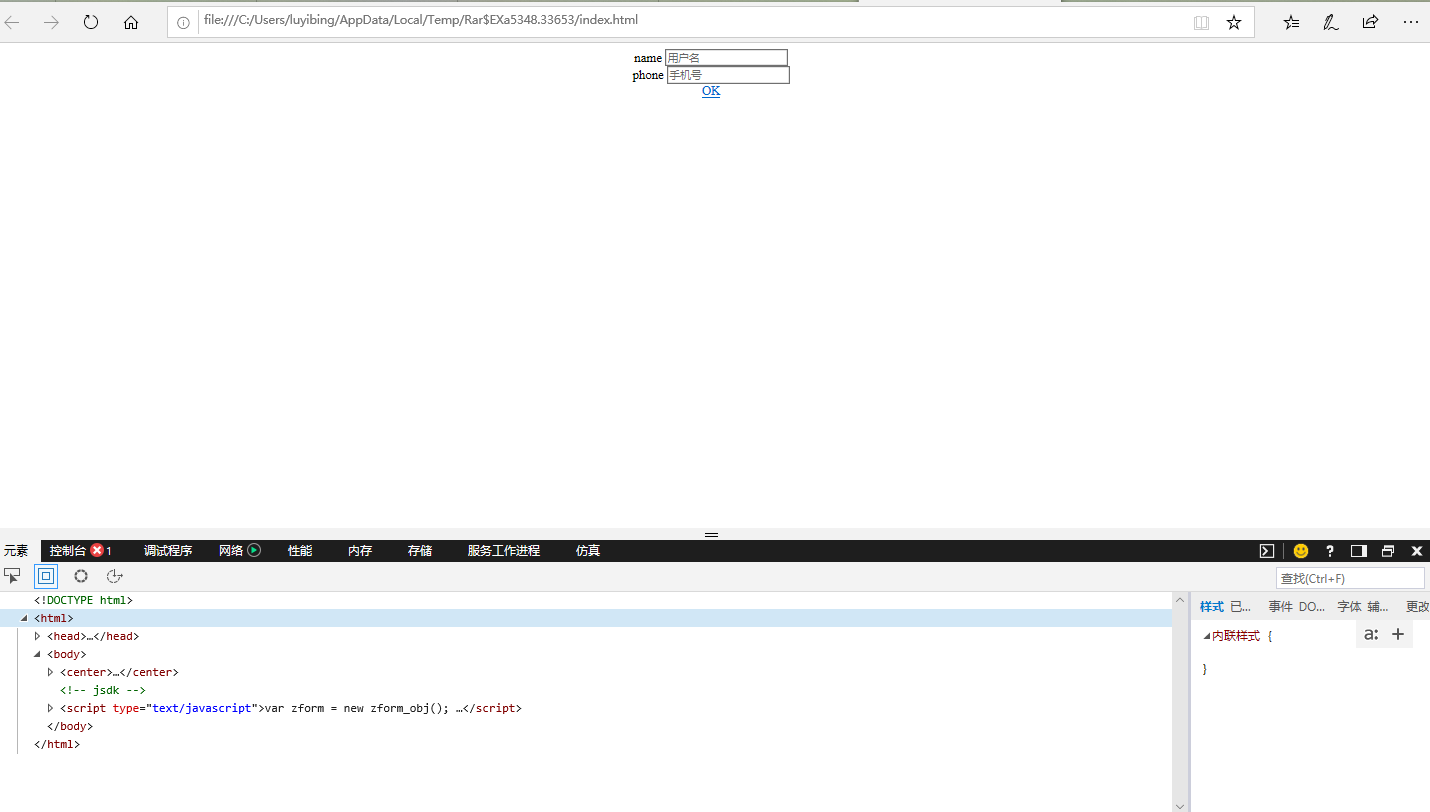The height and width of the screenshot is (812, 1430).
Task: Expand the <head> node
Action: pos(38,636)
